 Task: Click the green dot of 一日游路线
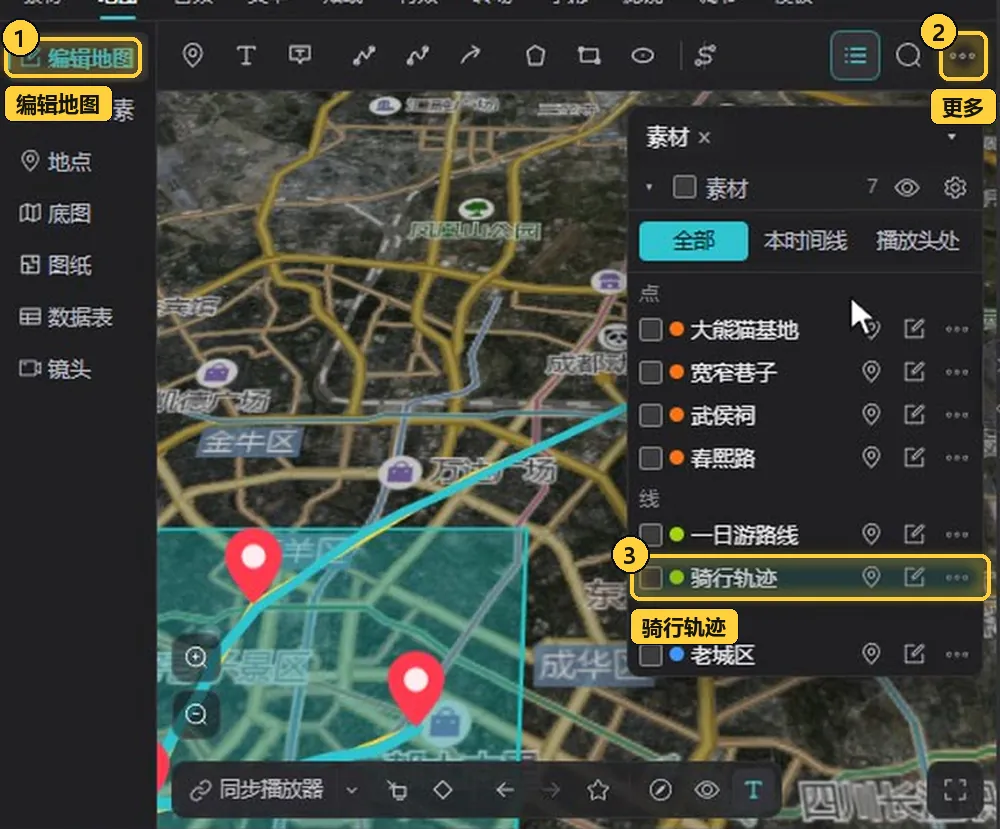tap(677, 534)
